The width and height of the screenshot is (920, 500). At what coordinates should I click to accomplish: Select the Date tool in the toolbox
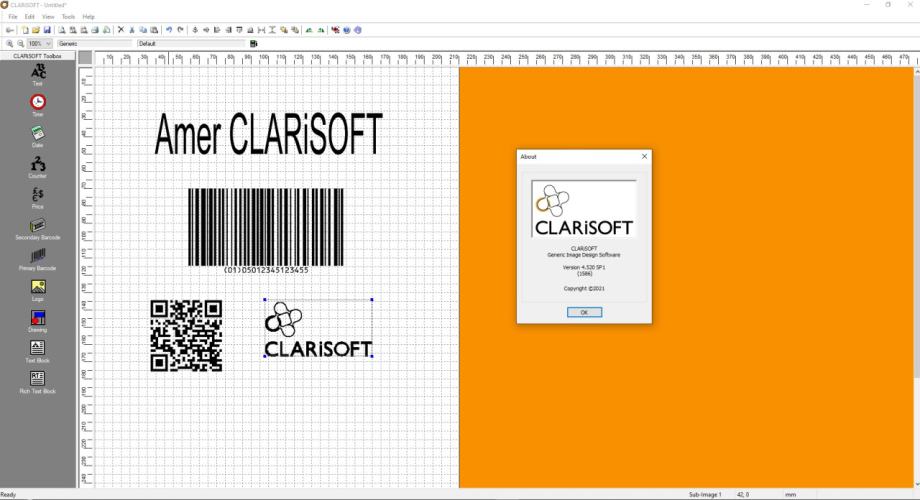coord(38,136)
